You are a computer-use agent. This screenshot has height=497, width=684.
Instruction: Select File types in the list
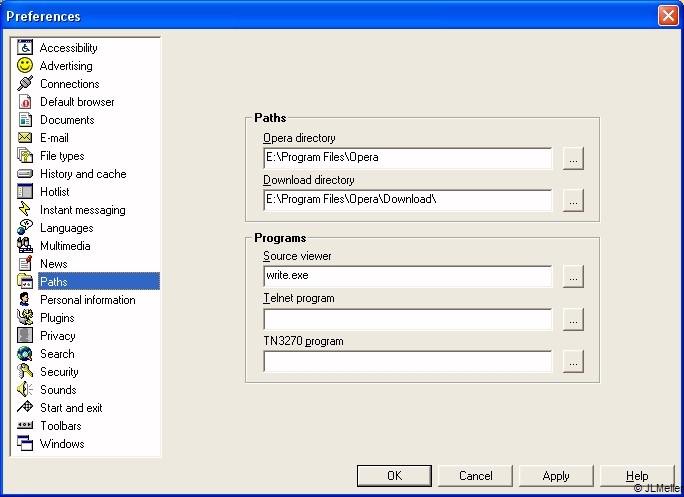click(62, 156)
